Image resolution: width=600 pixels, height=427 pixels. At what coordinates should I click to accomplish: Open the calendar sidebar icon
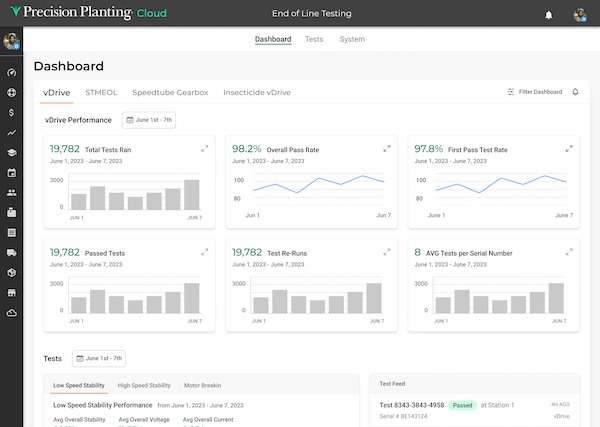[x=11, y=173]
